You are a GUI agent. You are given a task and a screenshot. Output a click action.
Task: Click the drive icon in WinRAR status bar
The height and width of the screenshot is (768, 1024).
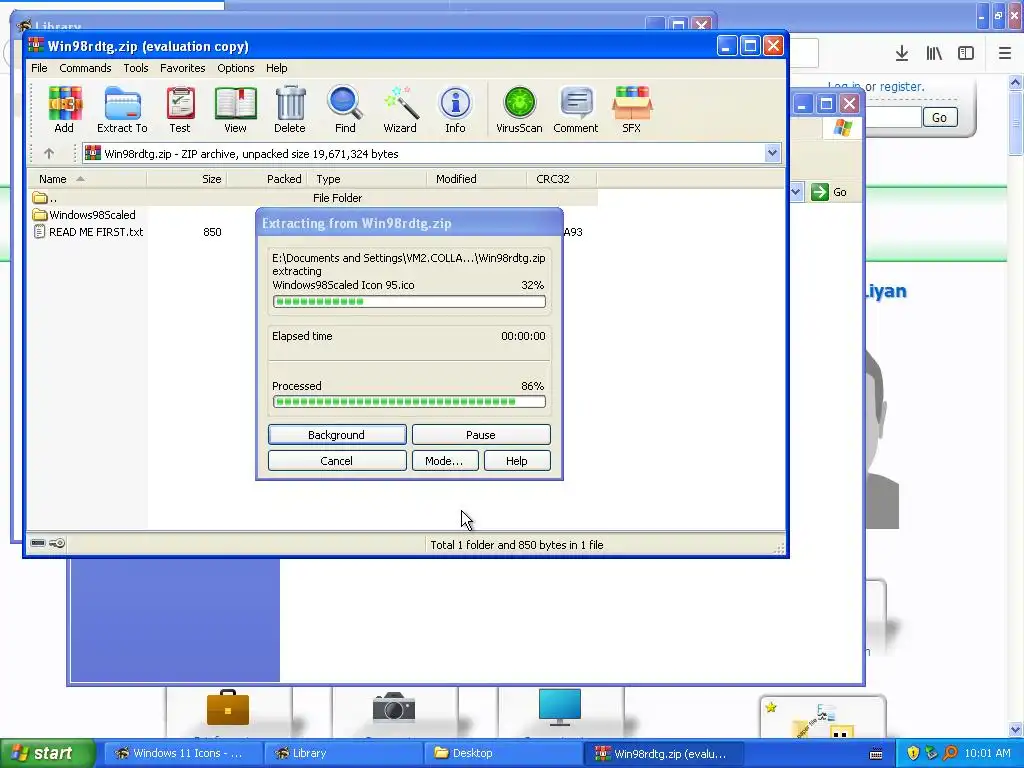point(38,543)
